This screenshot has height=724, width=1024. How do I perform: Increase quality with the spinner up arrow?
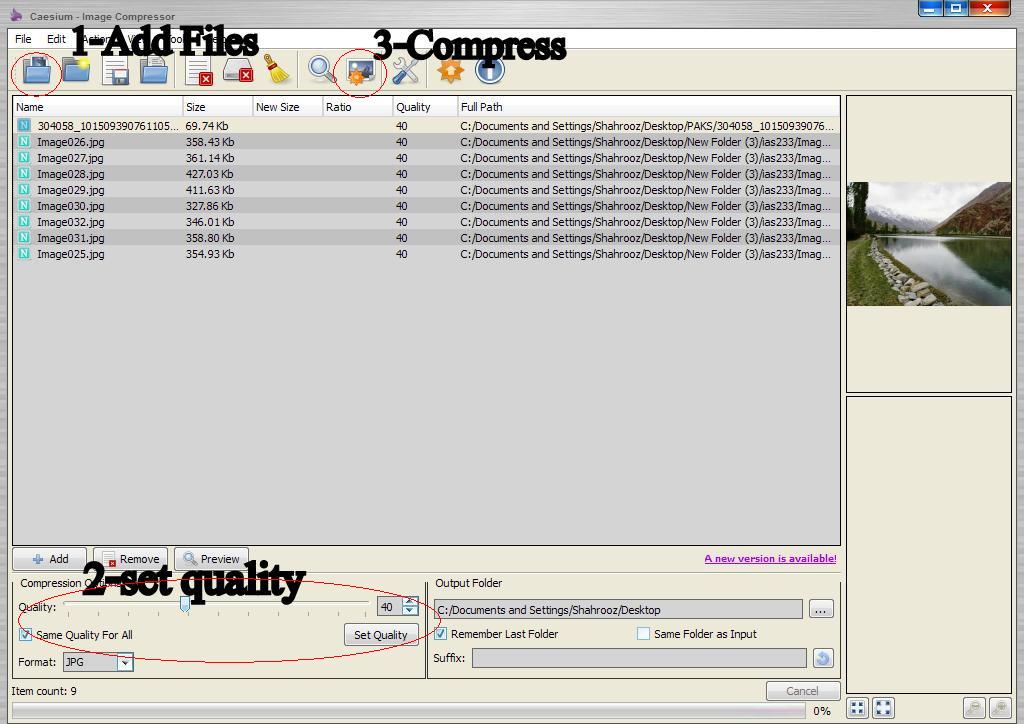pyautogui.click(x=410, y=602)
